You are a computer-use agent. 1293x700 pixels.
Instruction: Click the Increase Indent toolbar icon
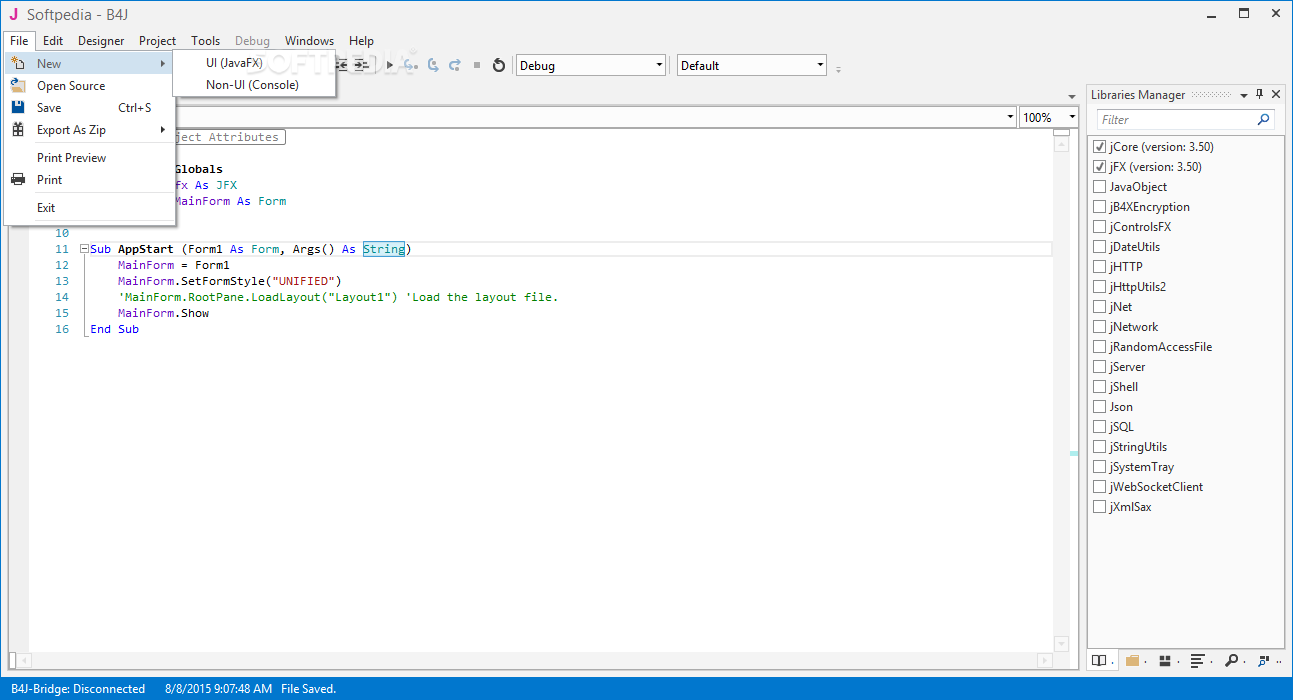click(x=362, y=65)
